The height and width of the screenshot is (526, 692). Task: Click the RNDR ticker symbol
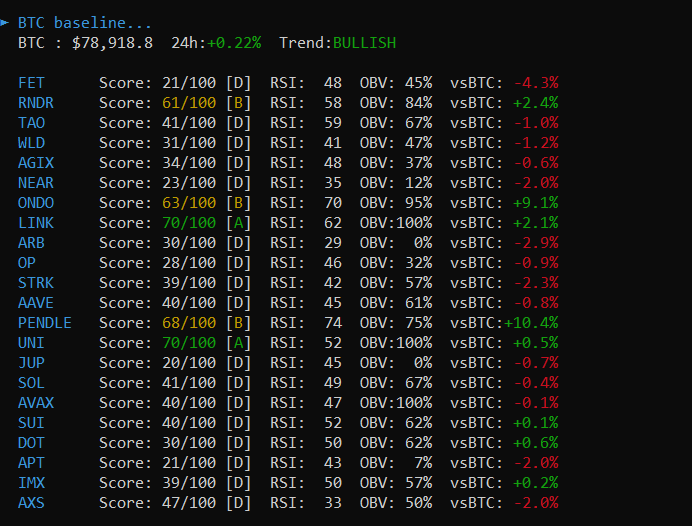tap(36, 103)
